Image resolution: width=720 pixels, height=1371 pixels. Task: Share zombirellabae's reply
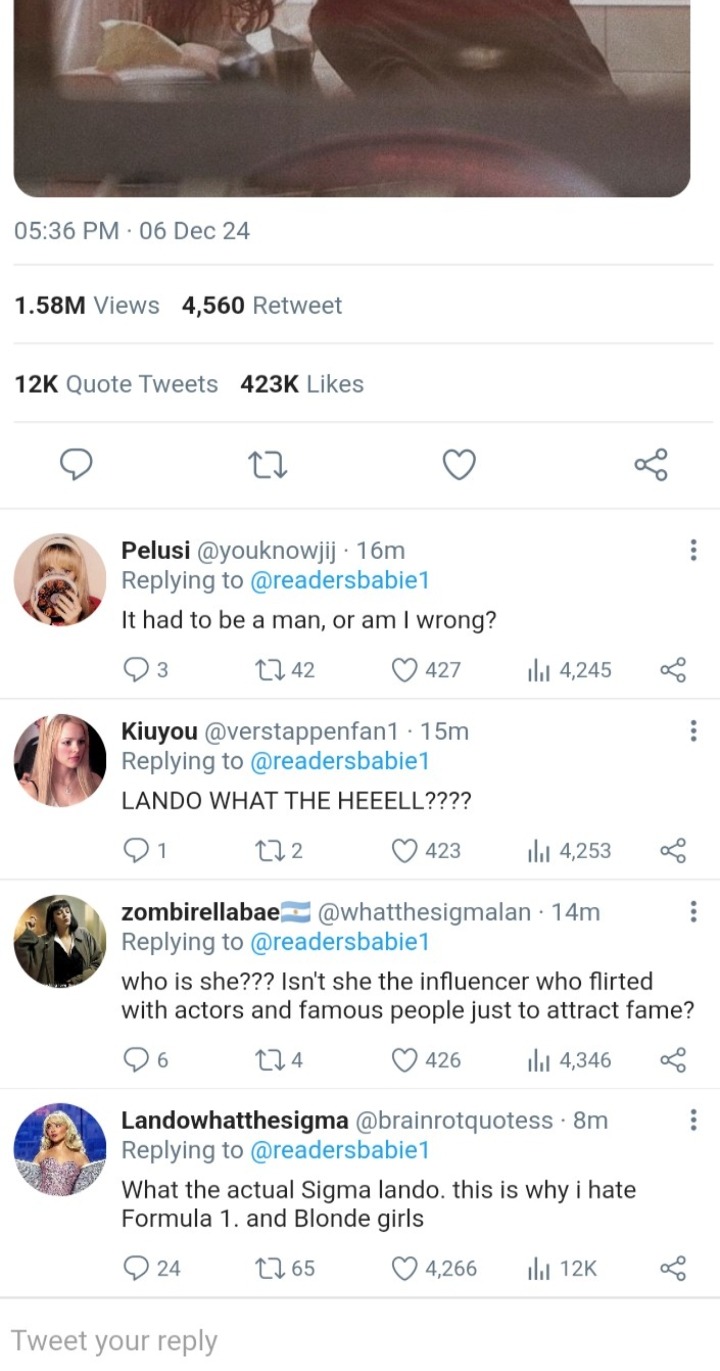tap(673, 1060)
